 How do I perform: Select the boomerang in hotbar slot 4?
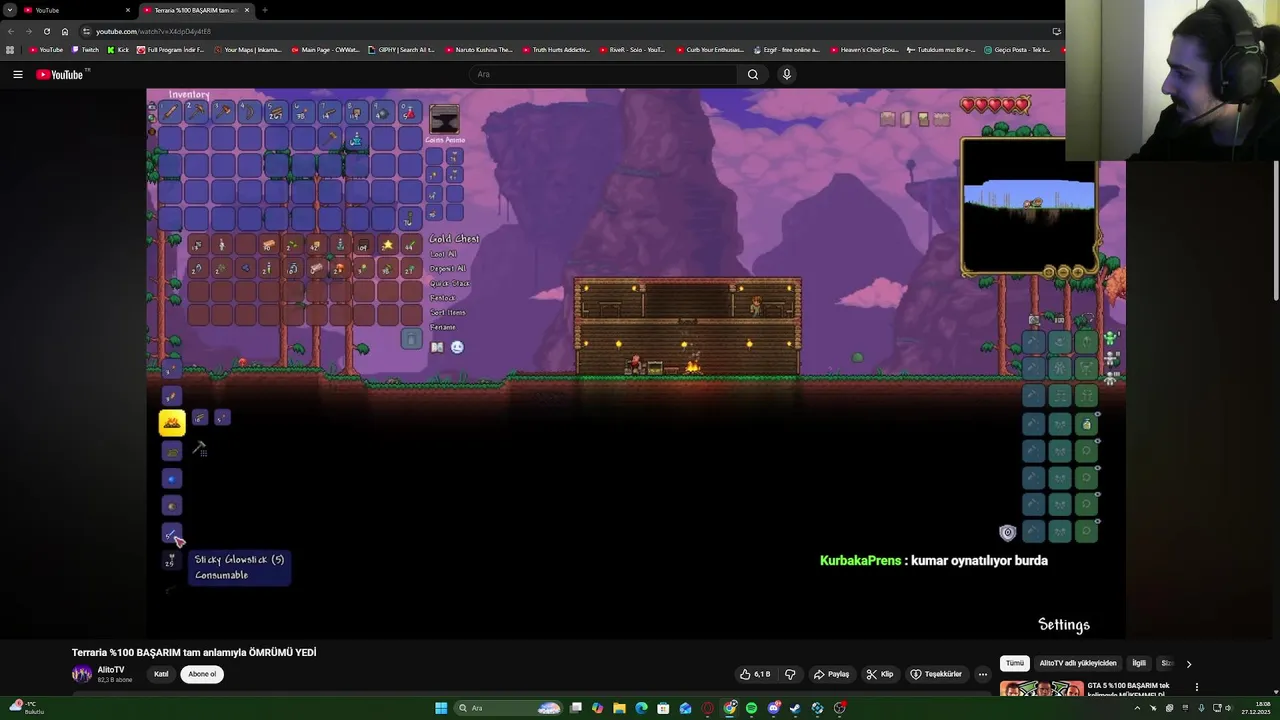pos(249,112)
